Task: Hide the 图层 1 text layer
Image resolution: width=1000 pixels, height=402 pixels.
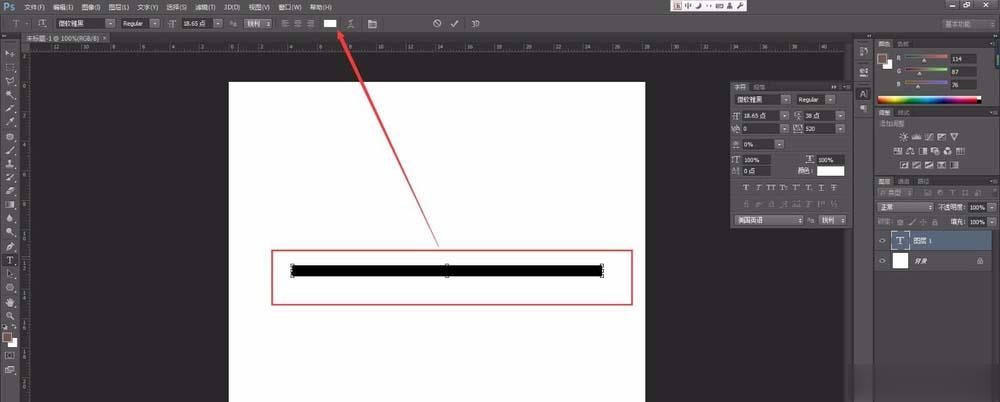Action: pyautogui.click(x=882, y=241)
